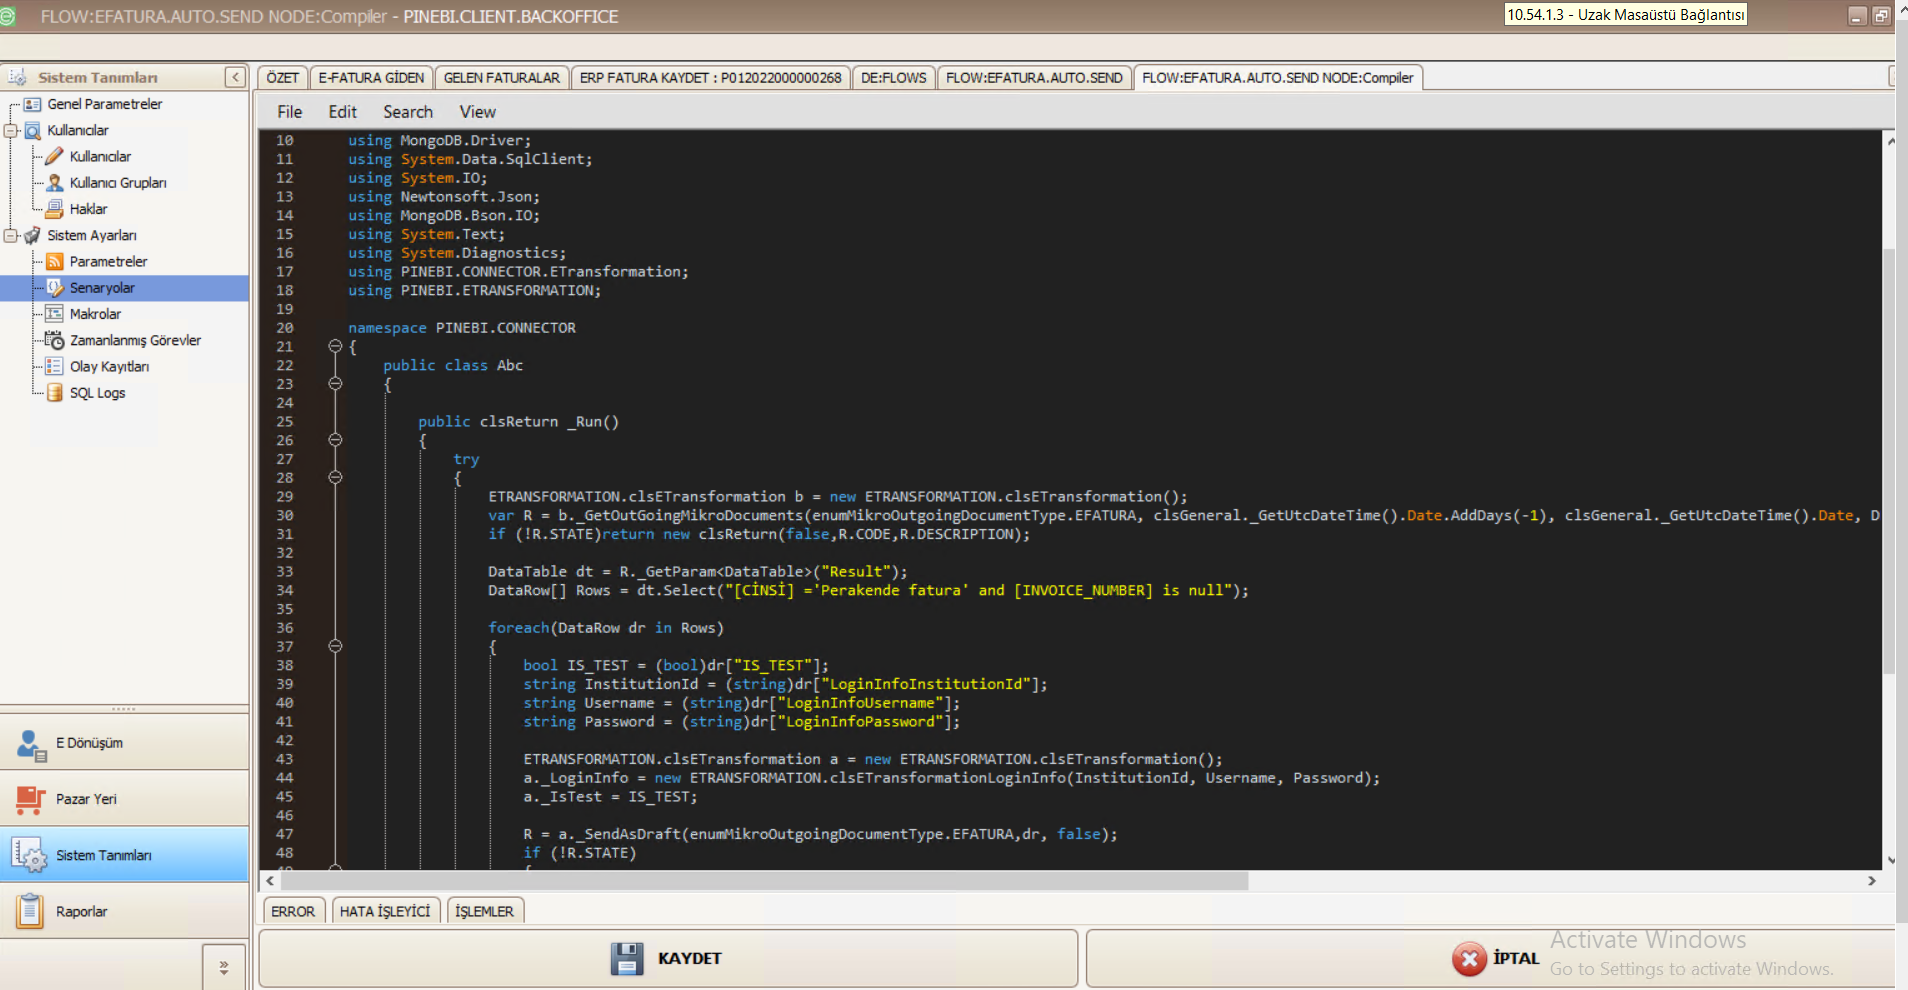Open the File menu

(x=290, y=112)
